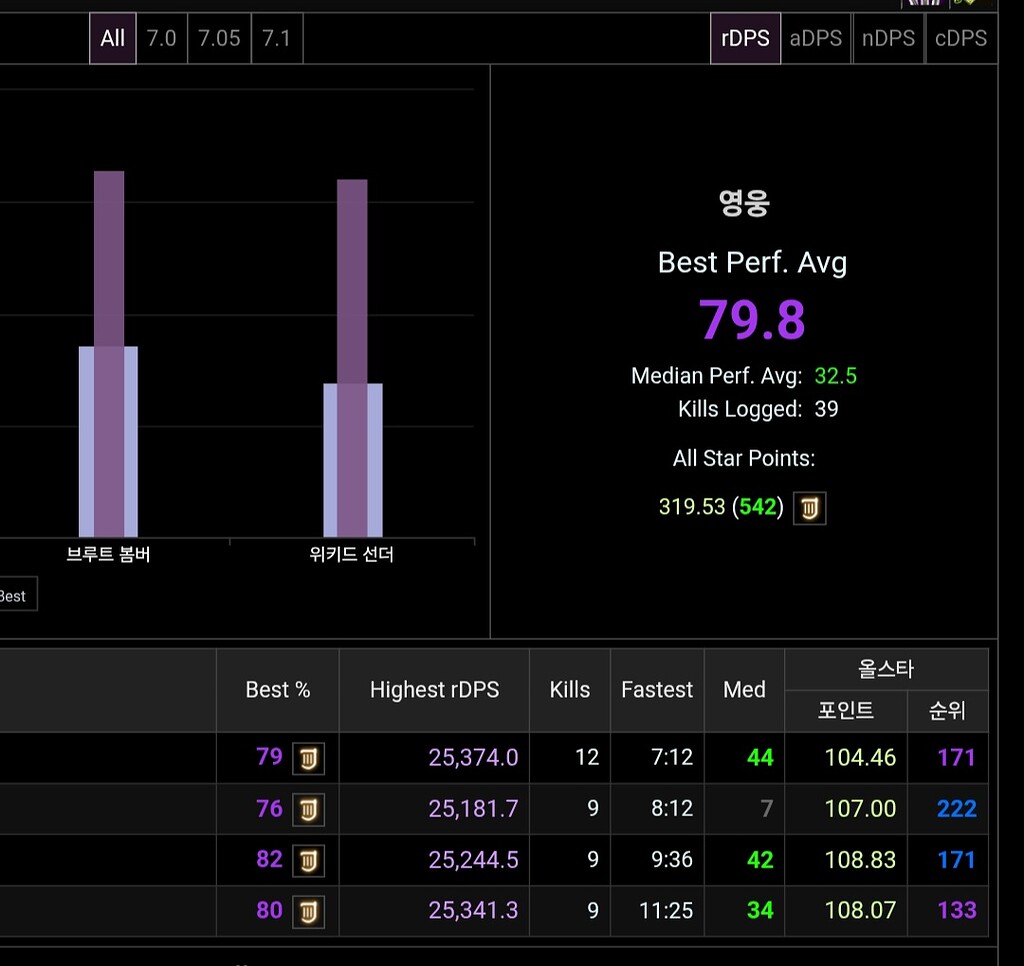Click the 319.53 all star points total
1024x966 pixels.
click(692, 507)
